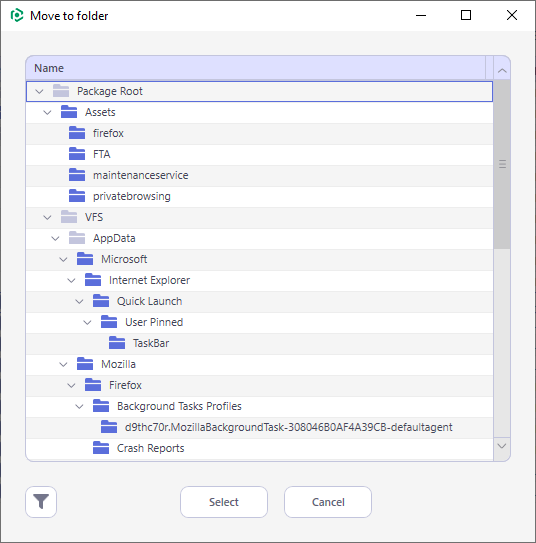Click the Select button

[x=224, y=502]
